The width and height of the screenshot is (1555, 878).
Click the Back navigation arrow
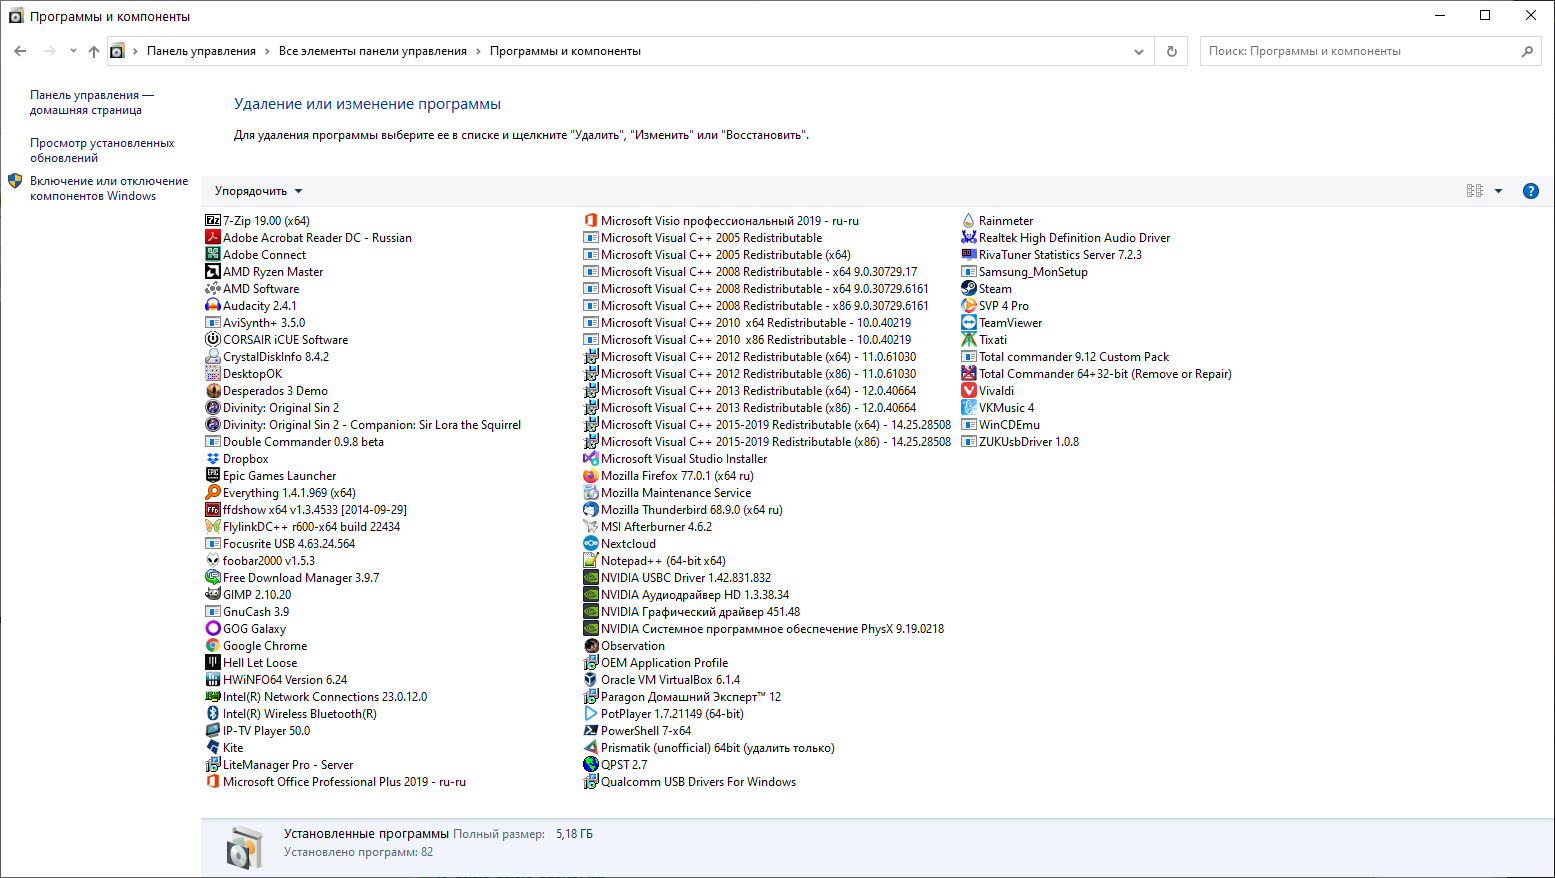coord(20,51)
